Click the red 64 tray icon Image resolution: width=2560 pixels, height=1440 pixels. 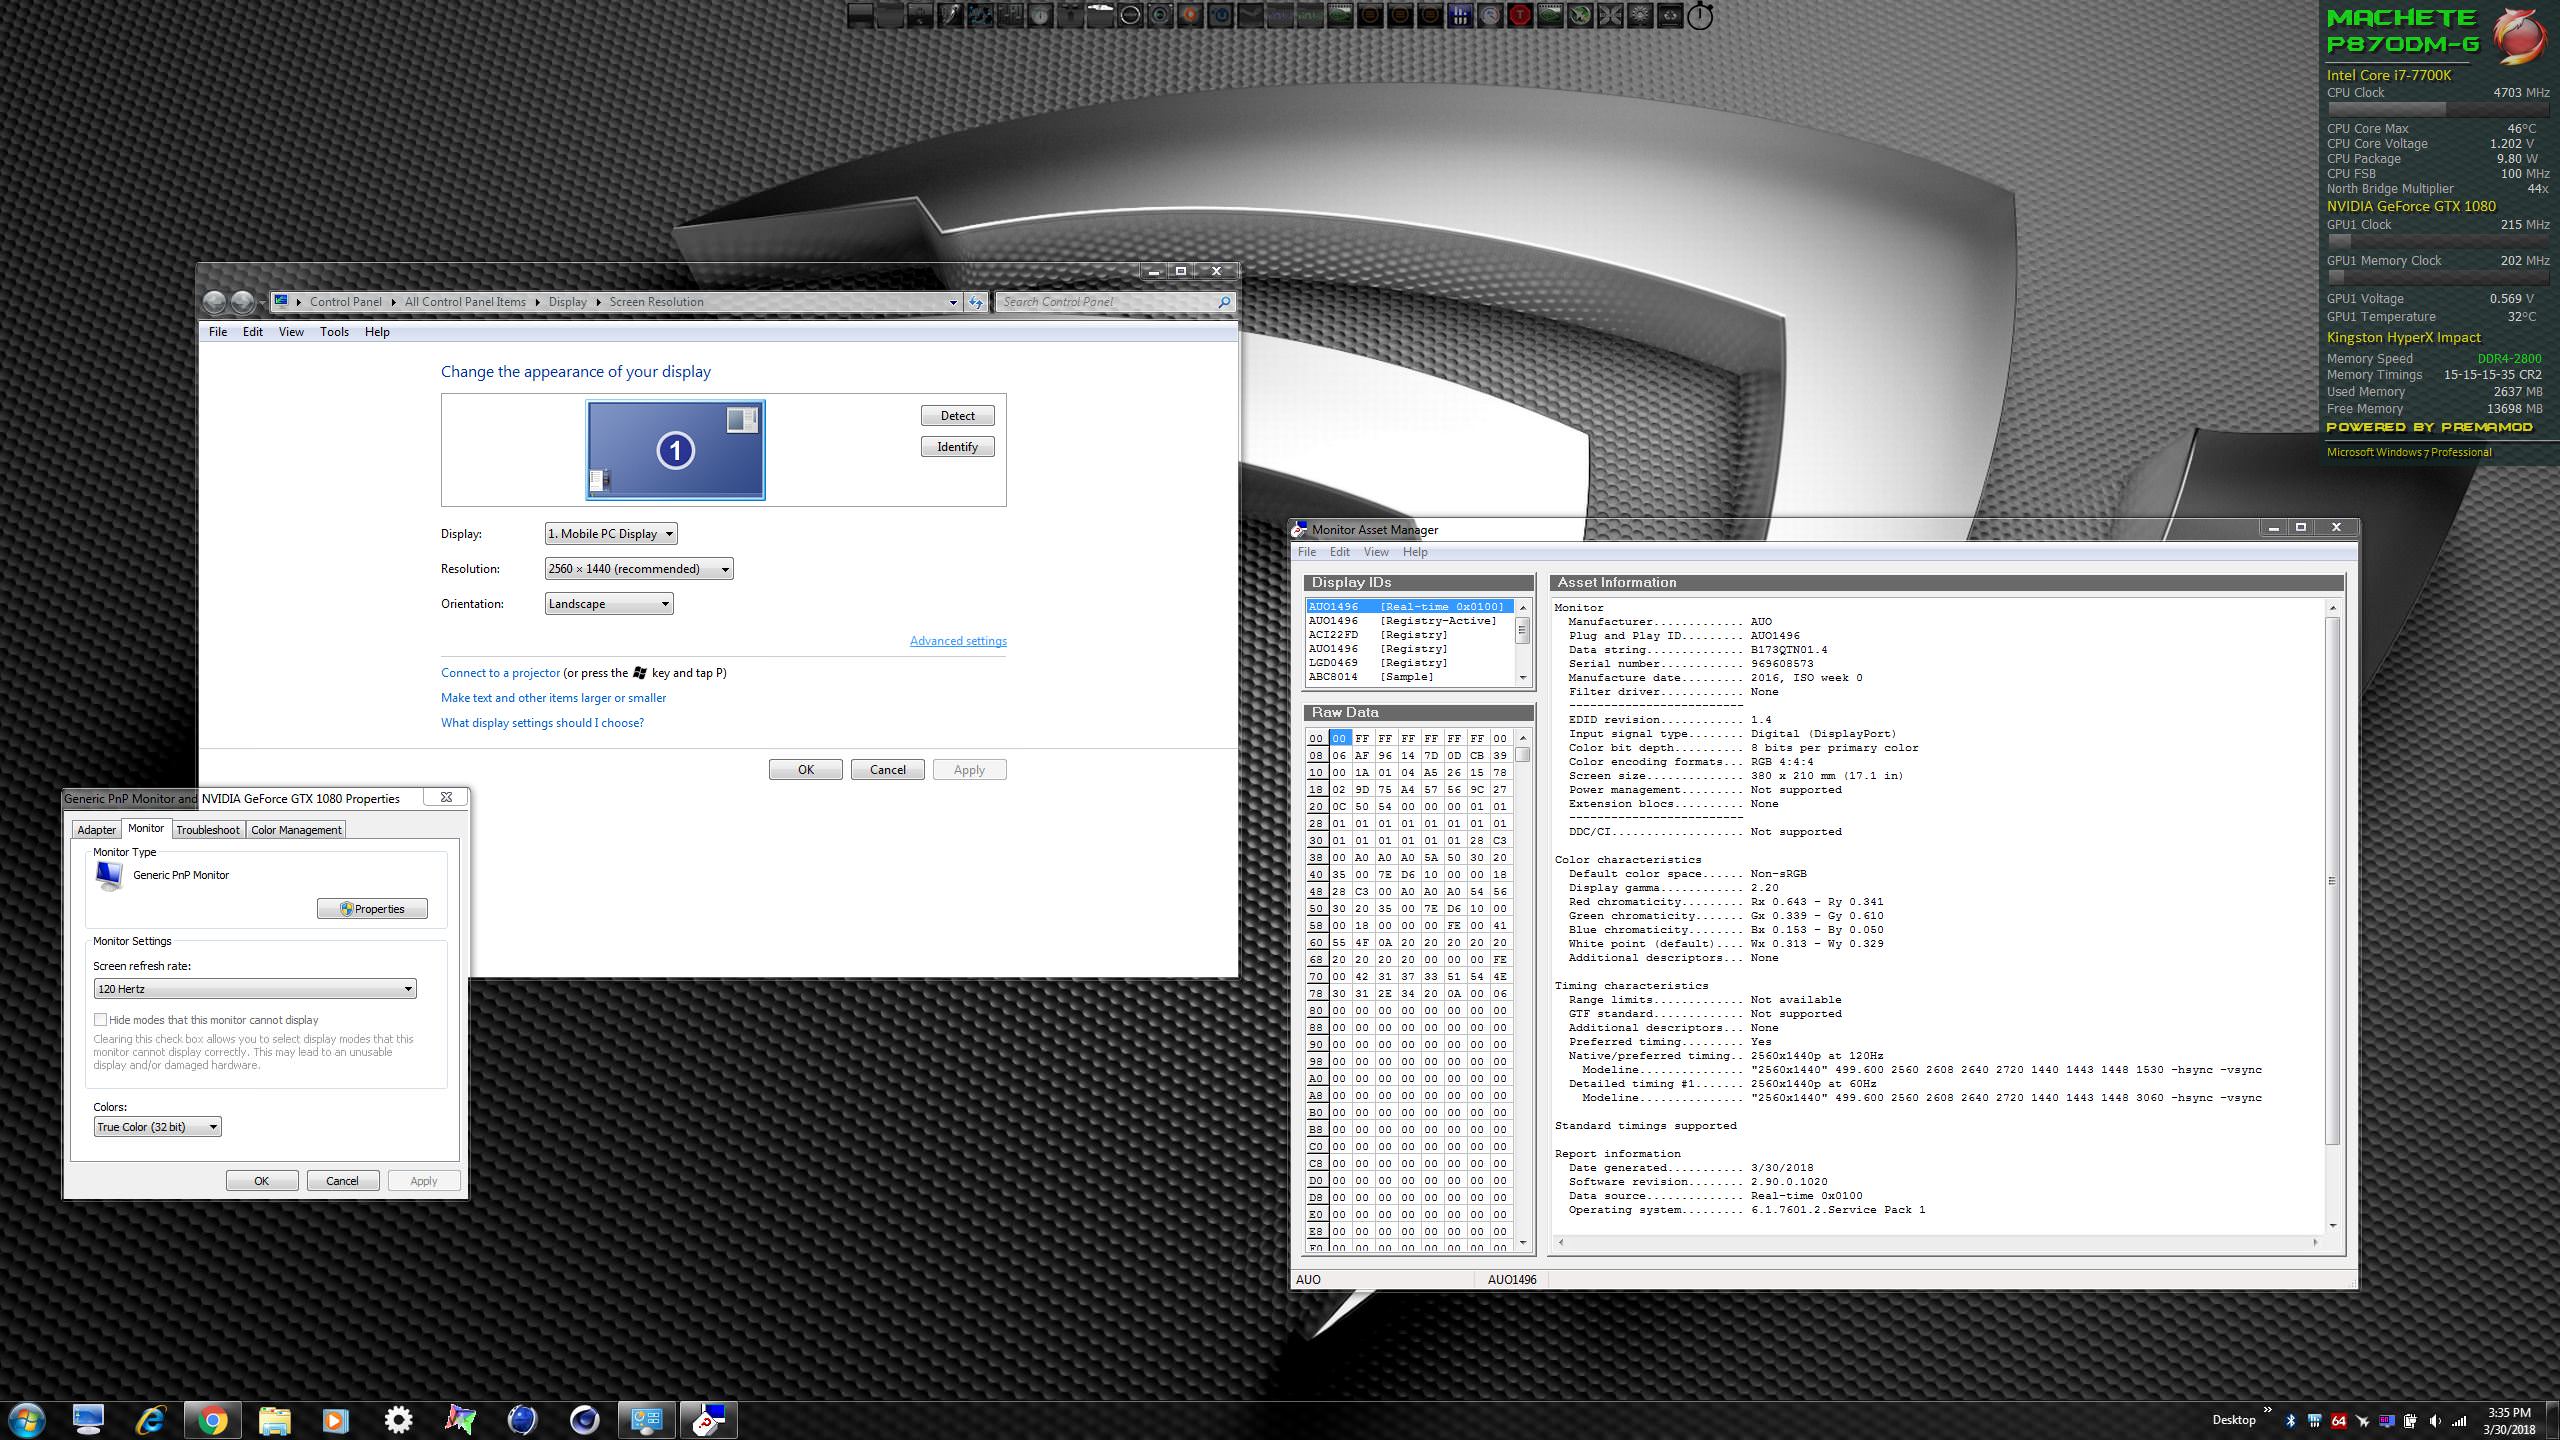[x=2338, y=1421]
